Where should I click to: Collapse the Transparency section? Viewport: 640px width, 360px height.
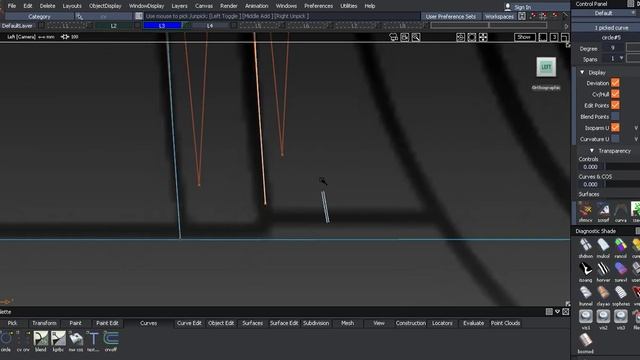coord(592,151)
